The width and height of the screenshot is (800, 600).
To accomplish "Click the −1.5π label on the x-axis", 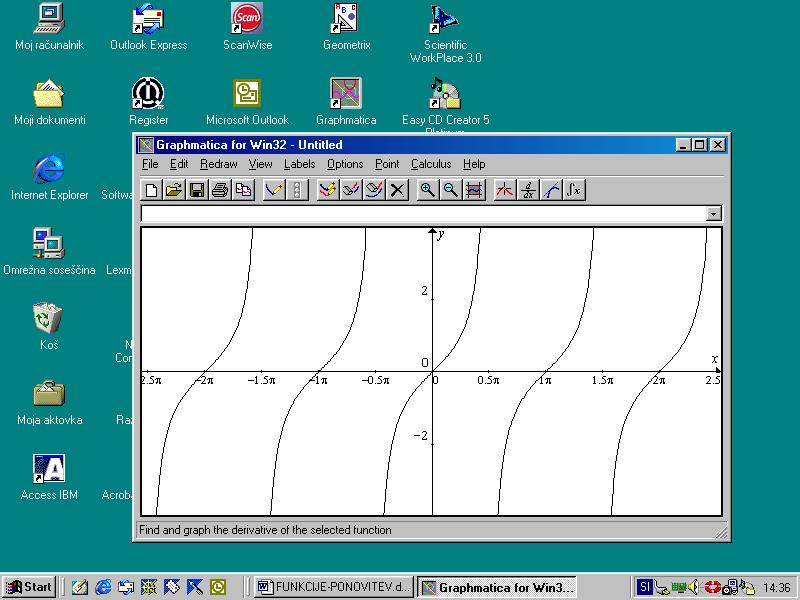I will pos(261,381).
